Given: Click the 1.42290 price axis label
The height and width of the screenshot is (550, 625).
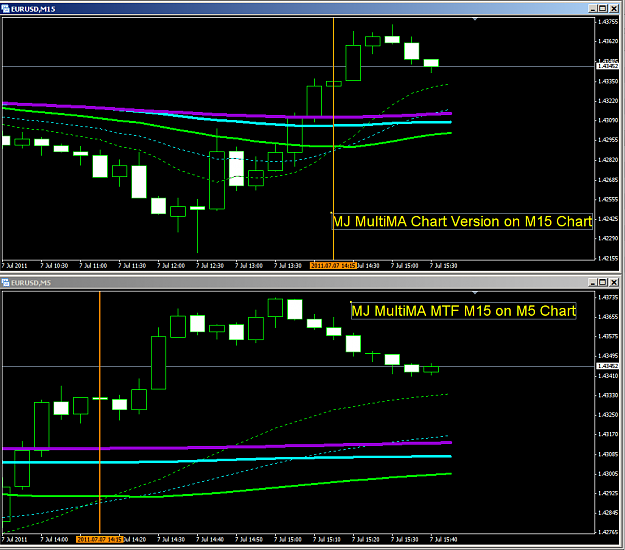Looking at the screenshot, I should (608, 238).
